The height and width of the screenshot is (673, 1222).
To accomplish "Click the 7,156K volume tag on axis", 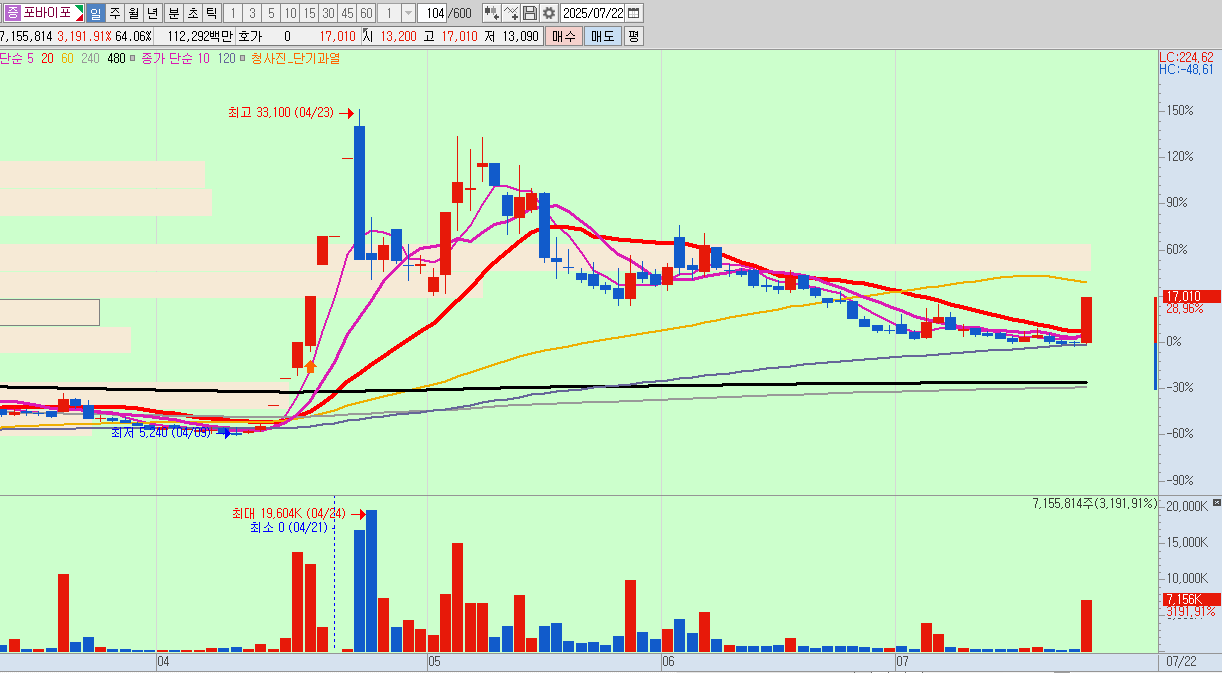I will point(1191,599).
